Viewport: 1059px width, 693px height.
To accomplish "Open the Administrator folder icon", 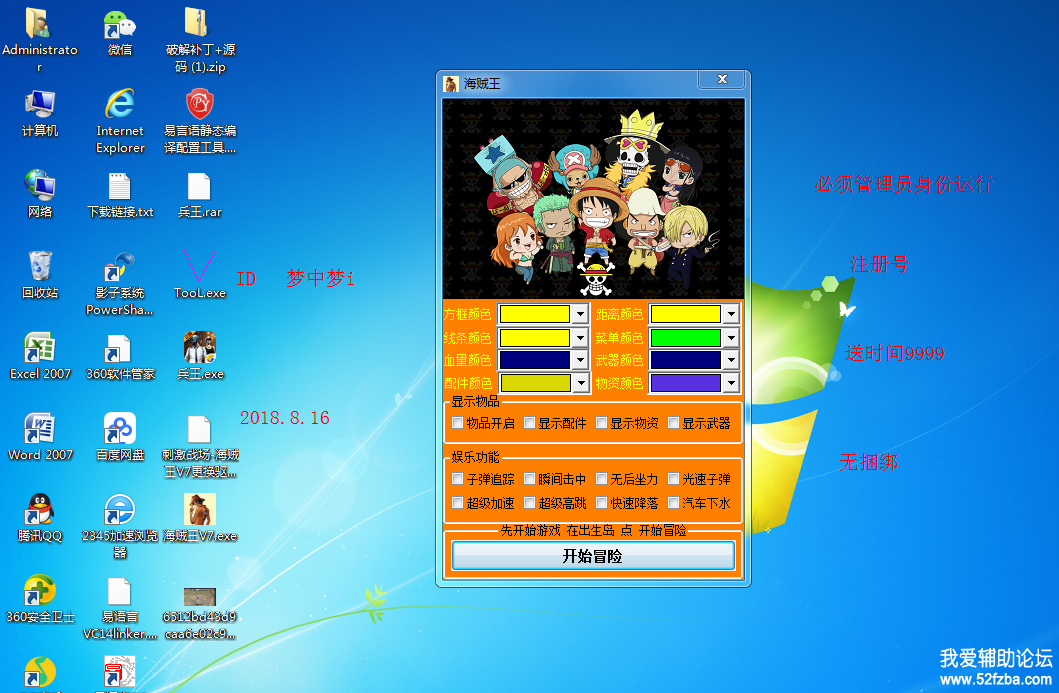I will point(39,39).
